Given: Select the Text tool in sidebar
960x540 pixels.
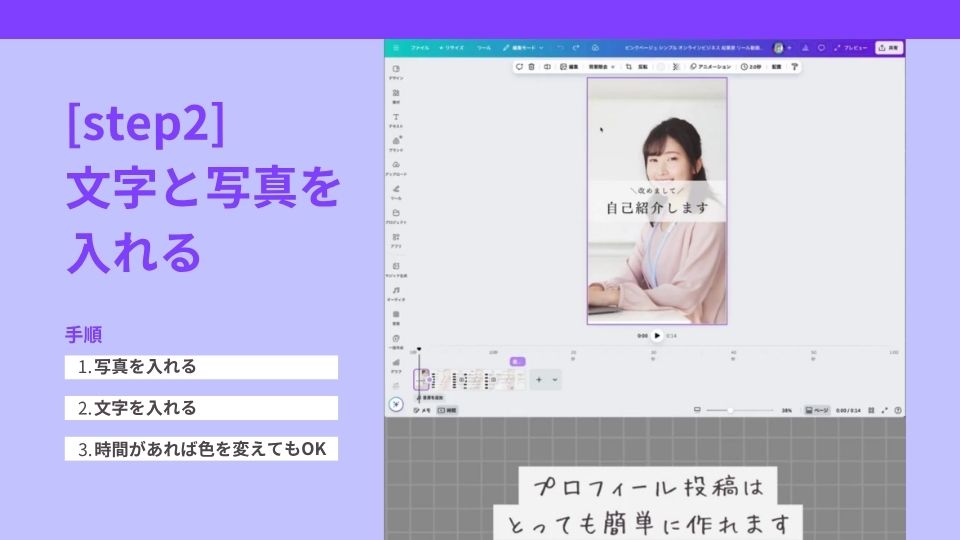Looking at the screenshot, I should (397, 119).
